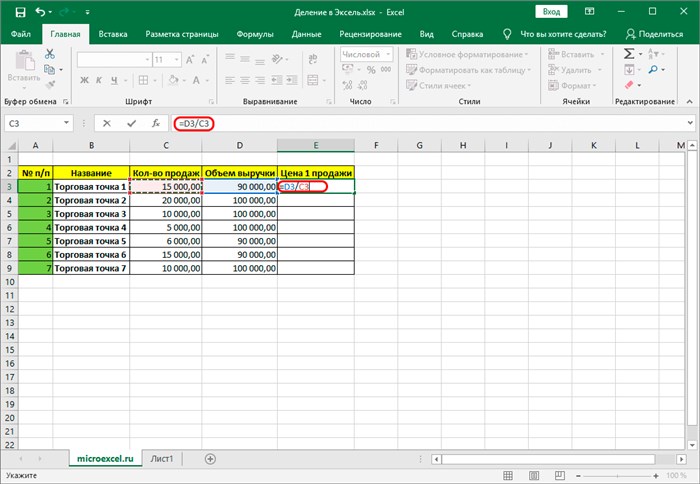The height and width of the screenshot is (484, 700).
Task: Confirm the formula with the checkmark icon
Action: pyautogui.click(x=131, y=123)
